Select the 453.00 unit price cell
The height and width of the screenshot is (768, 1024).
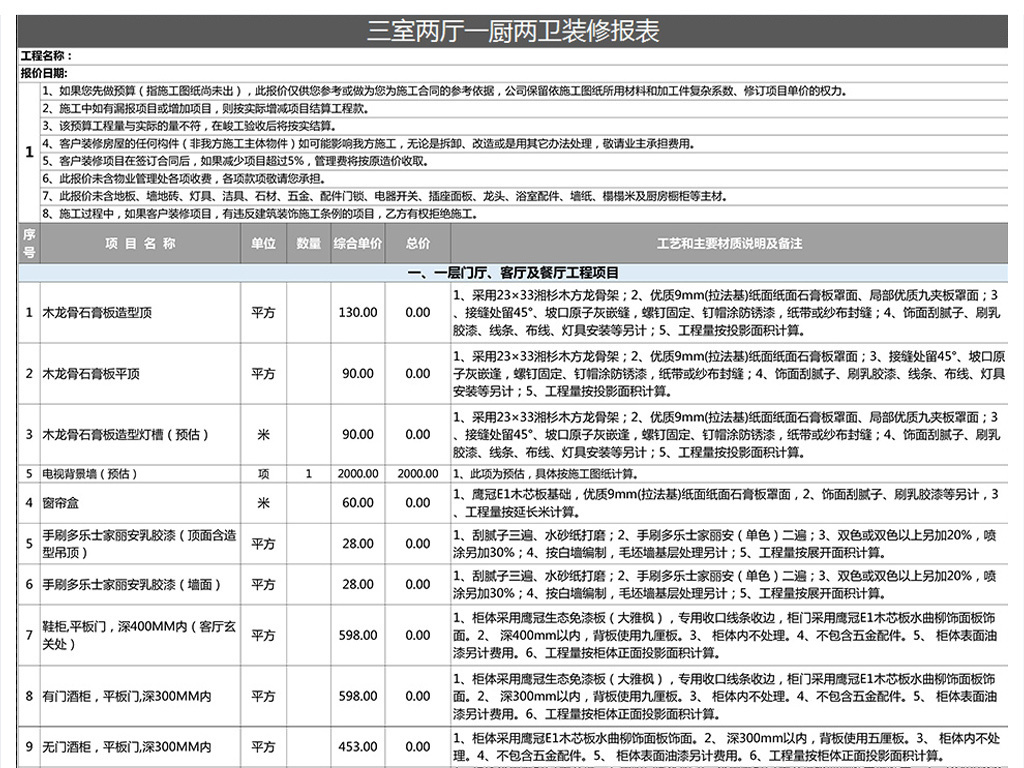pos(357,747)
